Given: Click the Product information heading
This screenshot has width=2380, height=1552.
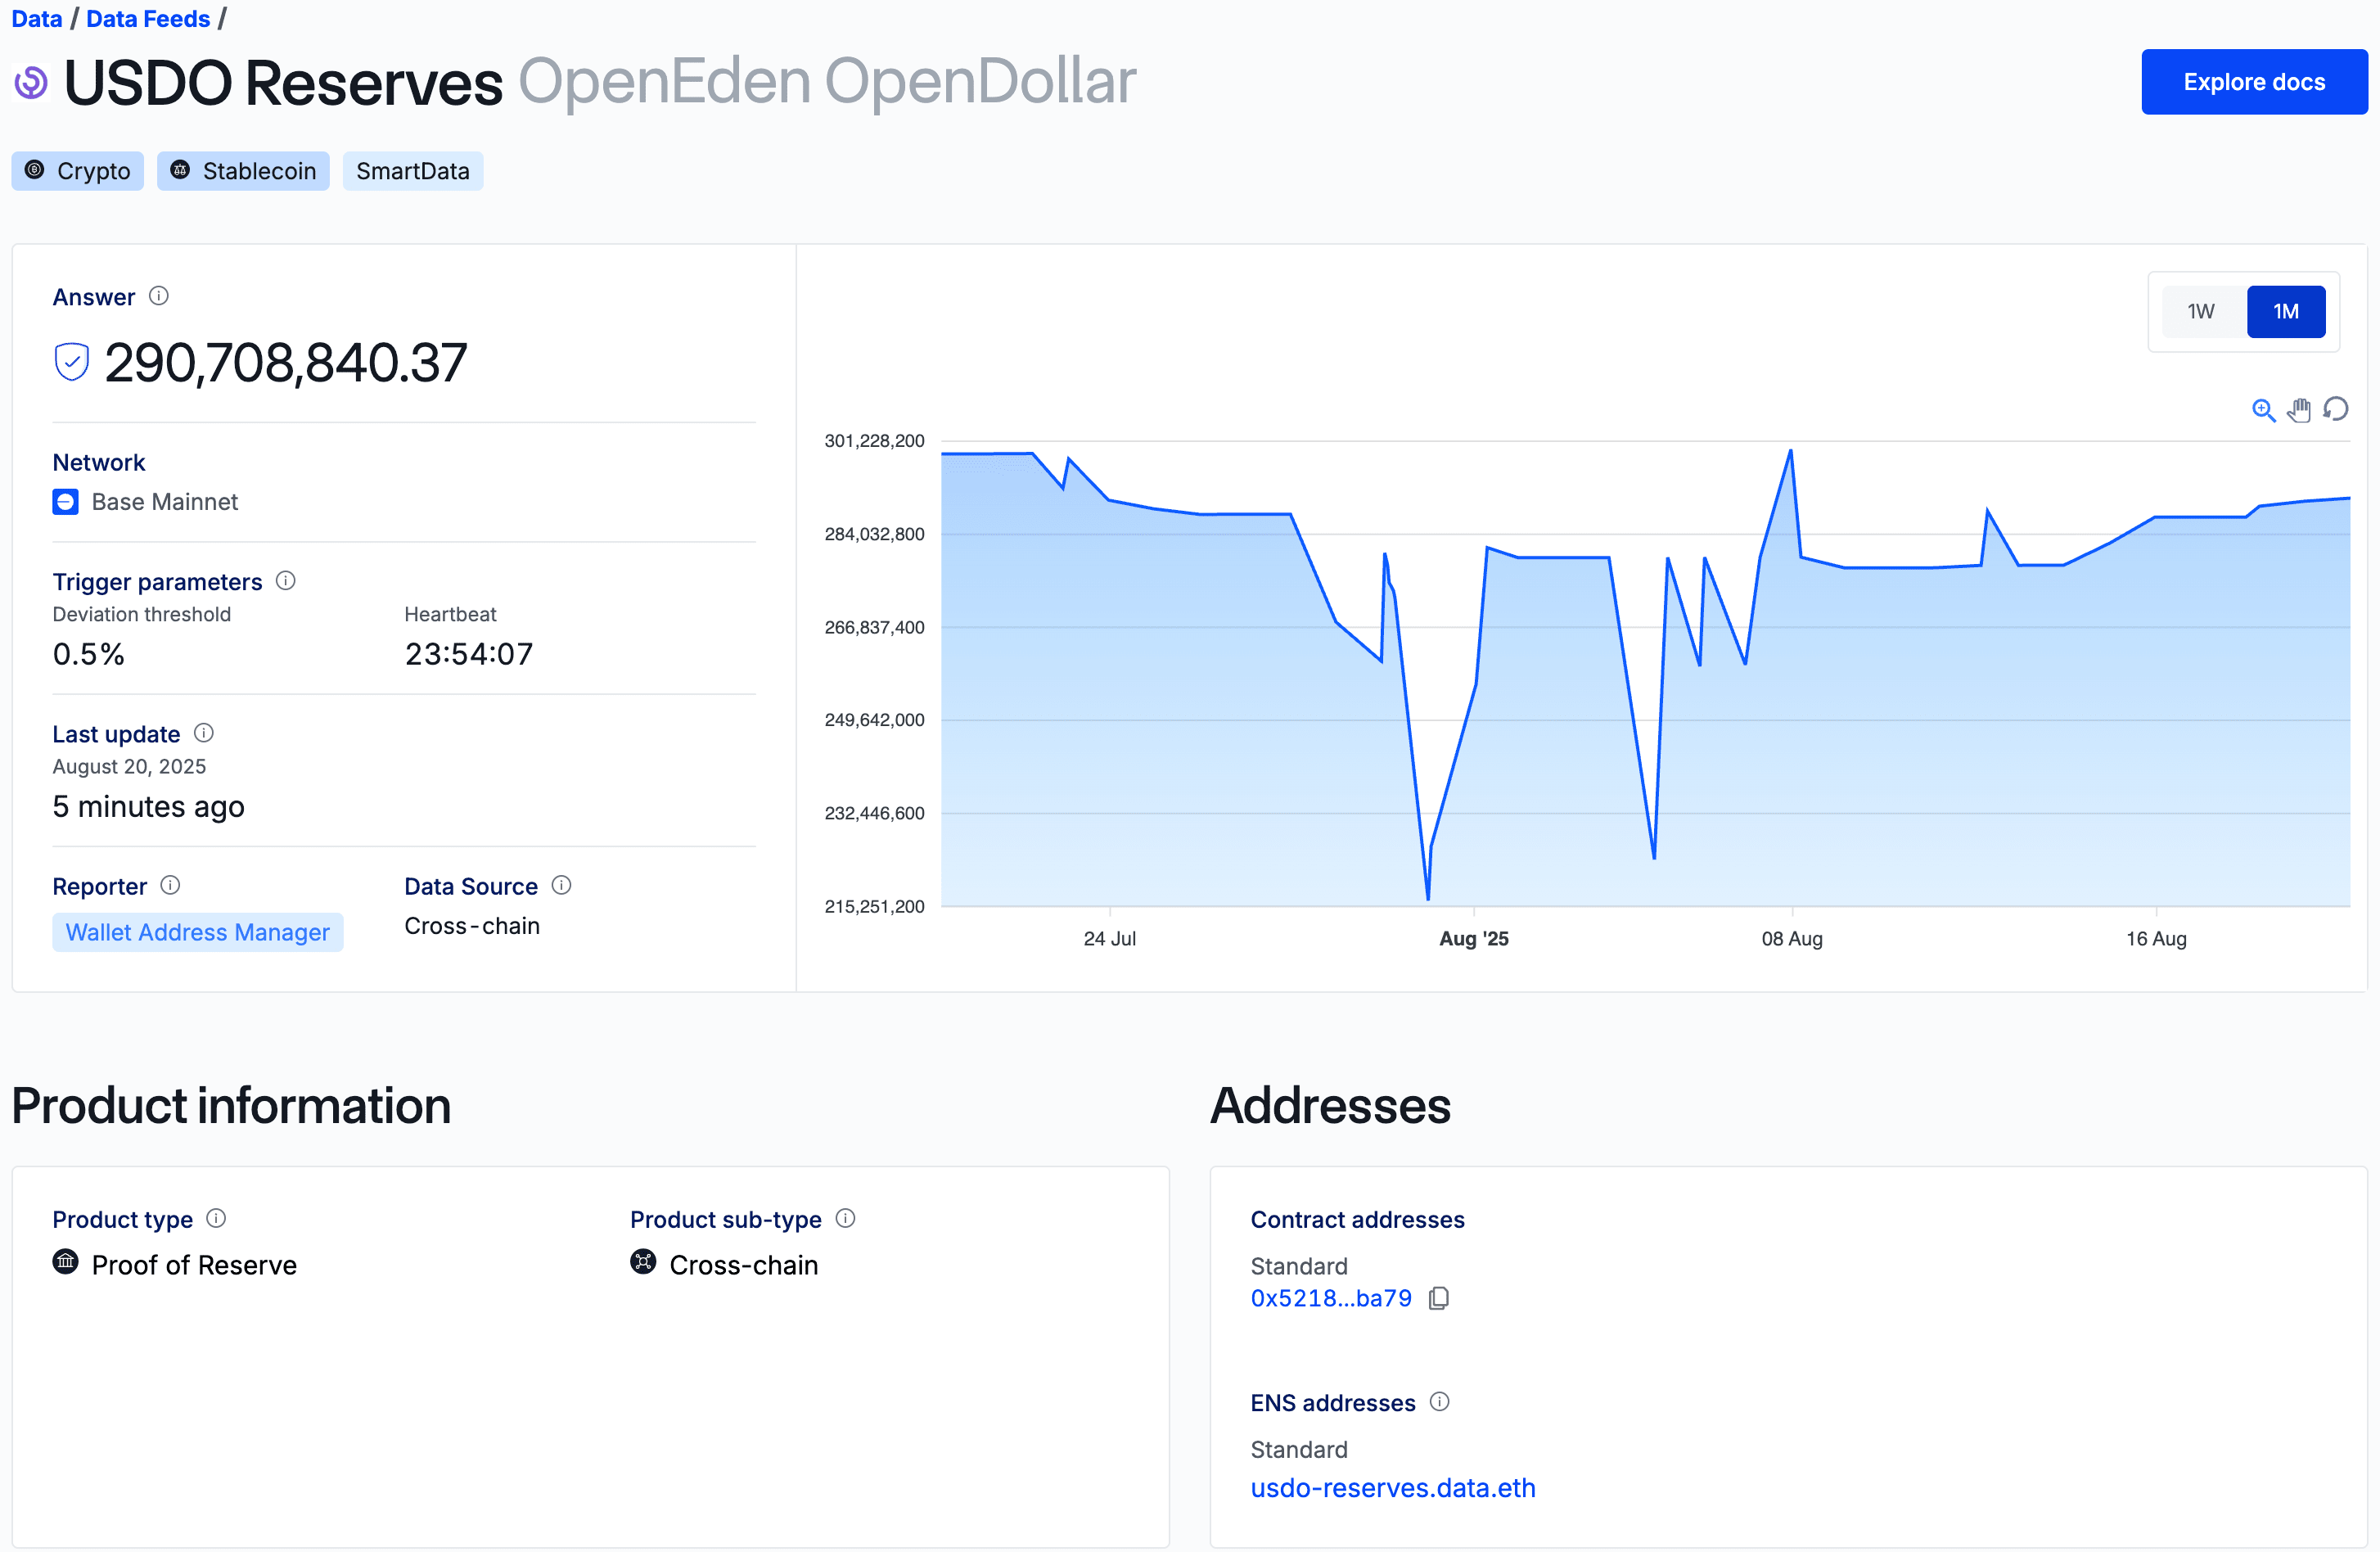Looking at the screenshot, I should [232, 1106].
